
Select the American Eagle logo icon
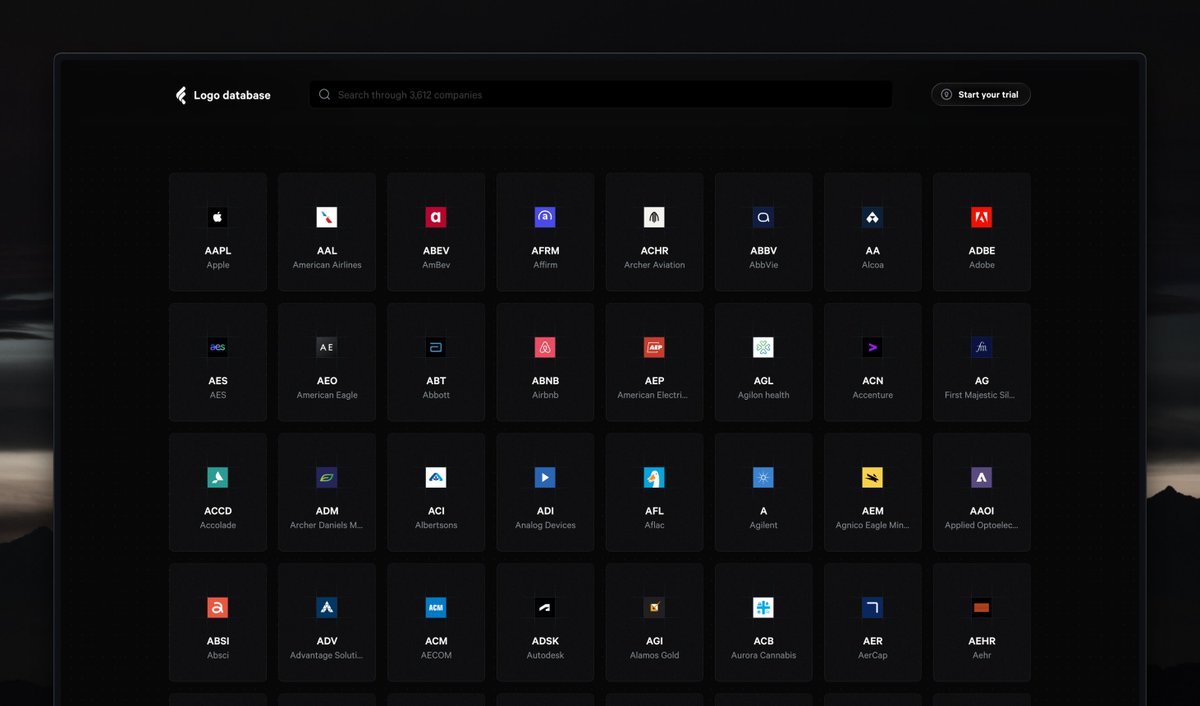pos(327,347)
